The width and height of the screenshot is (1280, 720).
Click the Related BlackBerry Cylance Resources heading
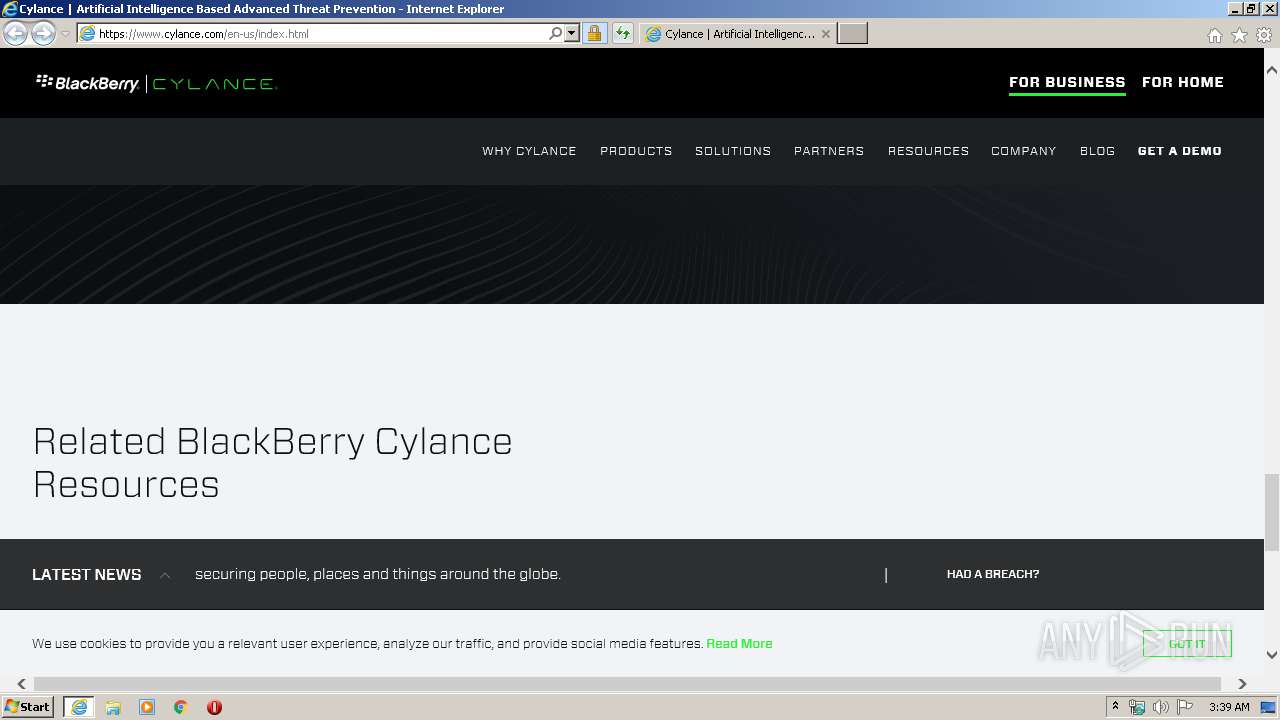[x=272, y=462]
